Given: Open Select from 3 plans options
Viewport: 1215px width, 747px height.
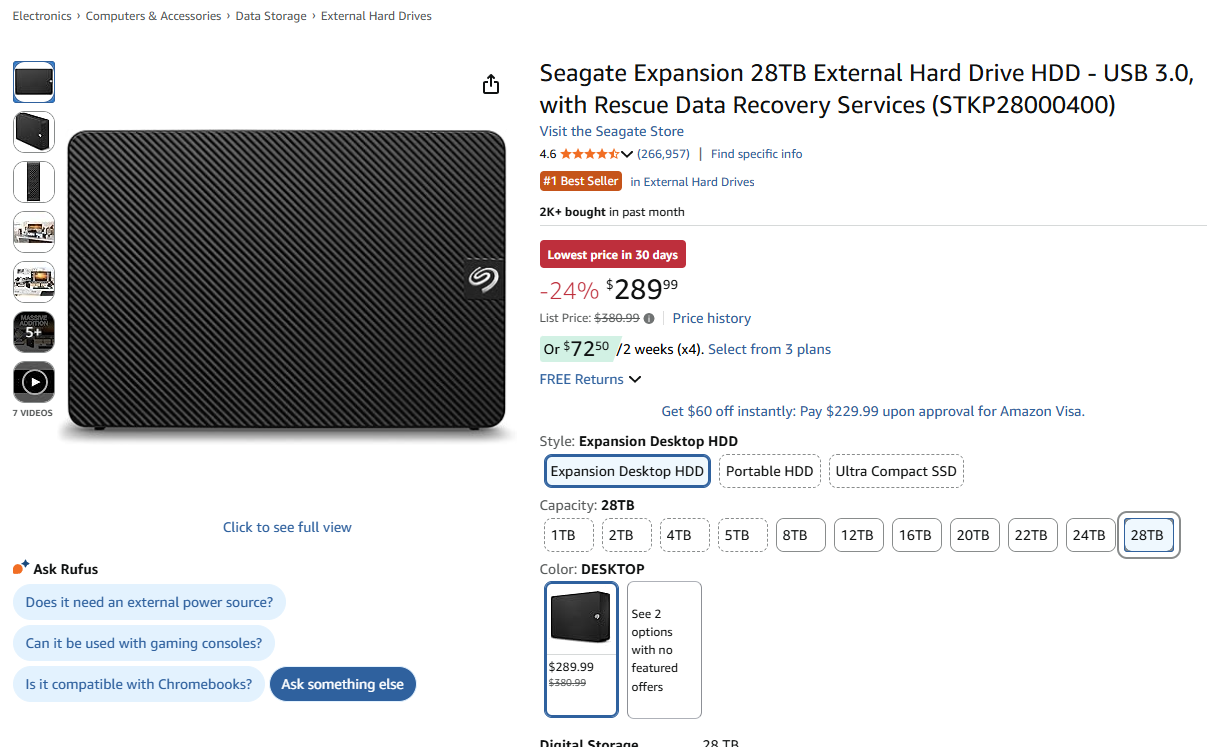Looking at the screenshot, I should 769,349.
